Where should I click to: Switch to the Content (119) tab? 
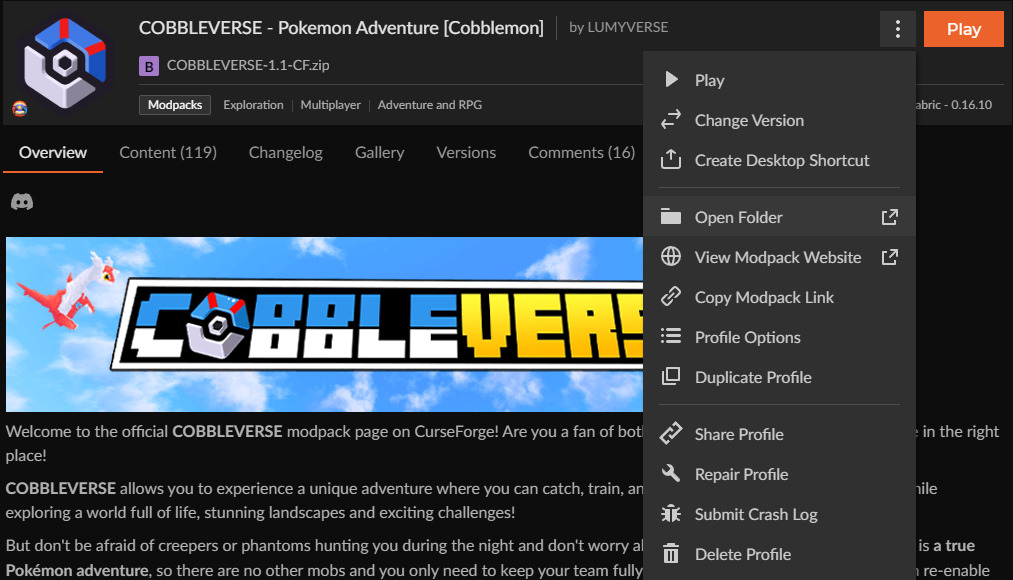click(x=168, y=152)
